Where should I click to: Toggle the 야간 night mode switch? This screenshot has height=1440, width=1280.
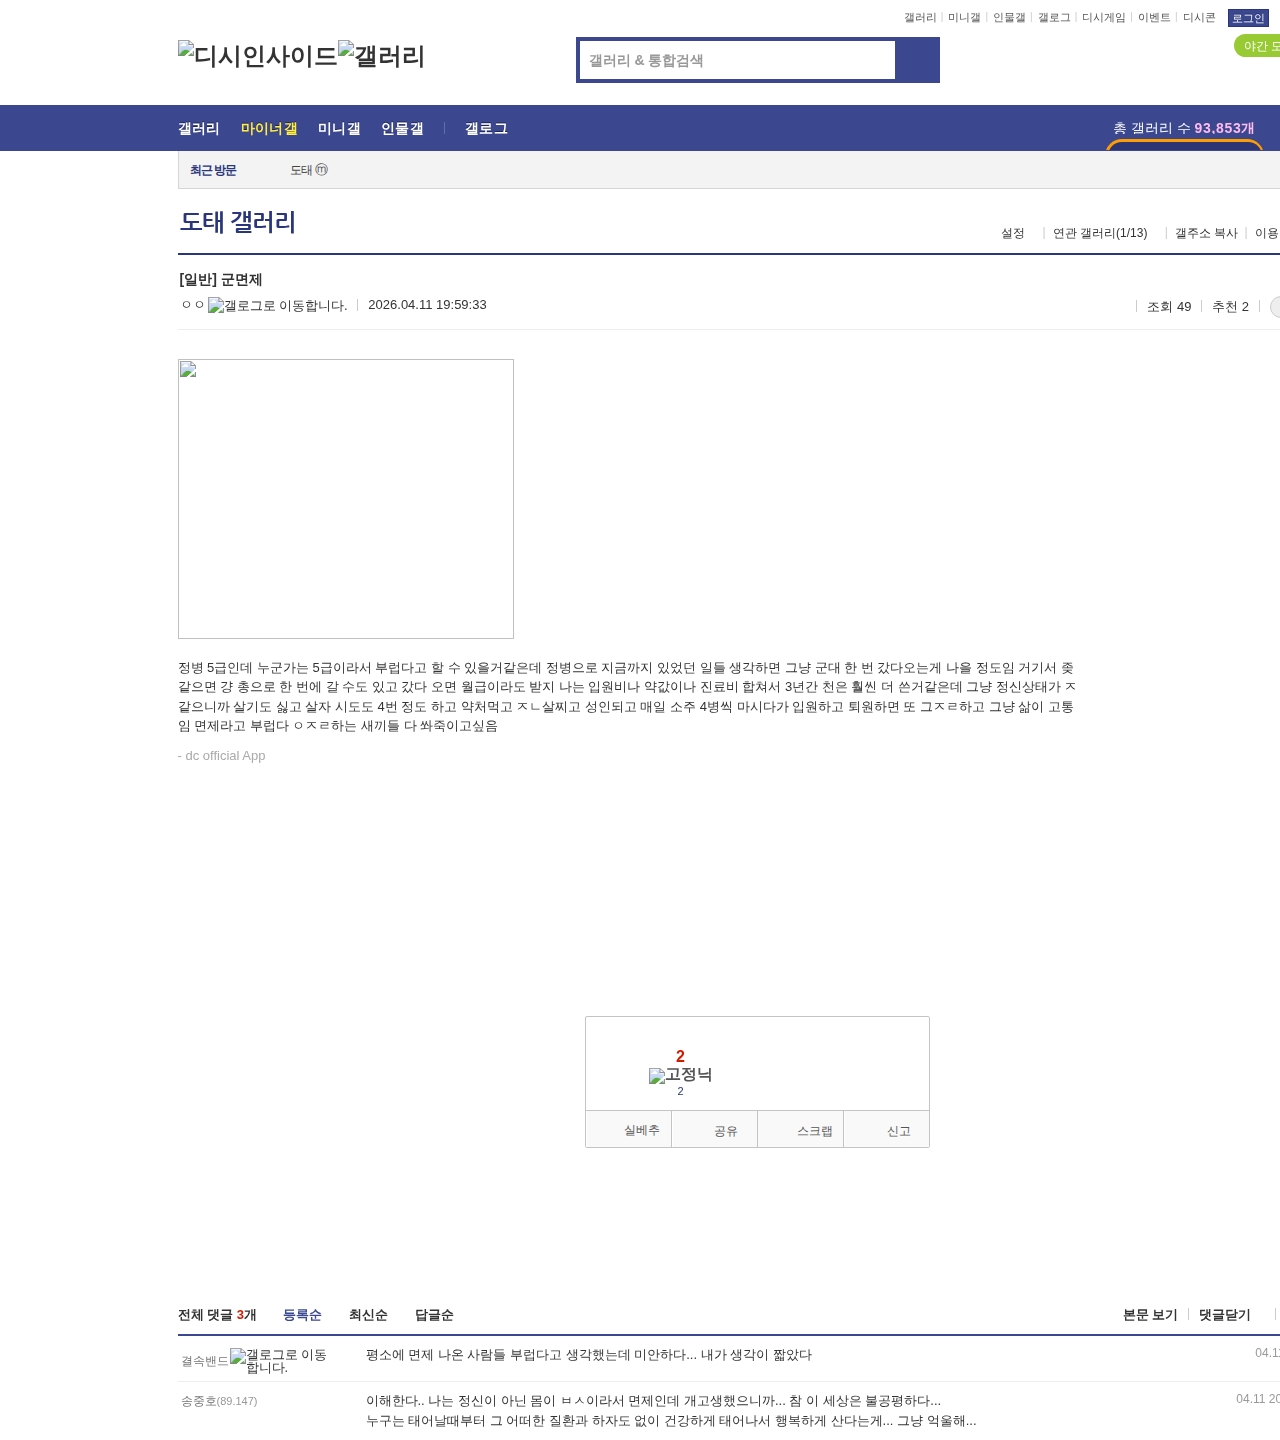tap(1258, 46)
